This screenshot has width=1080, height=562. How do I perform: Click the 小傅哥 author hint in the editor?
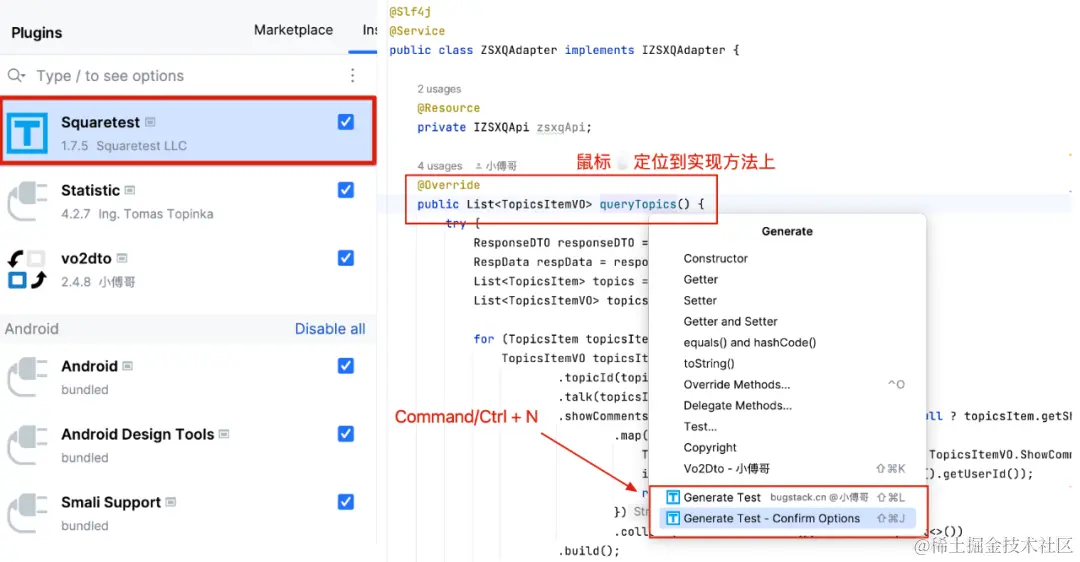(x=496, y=165)
